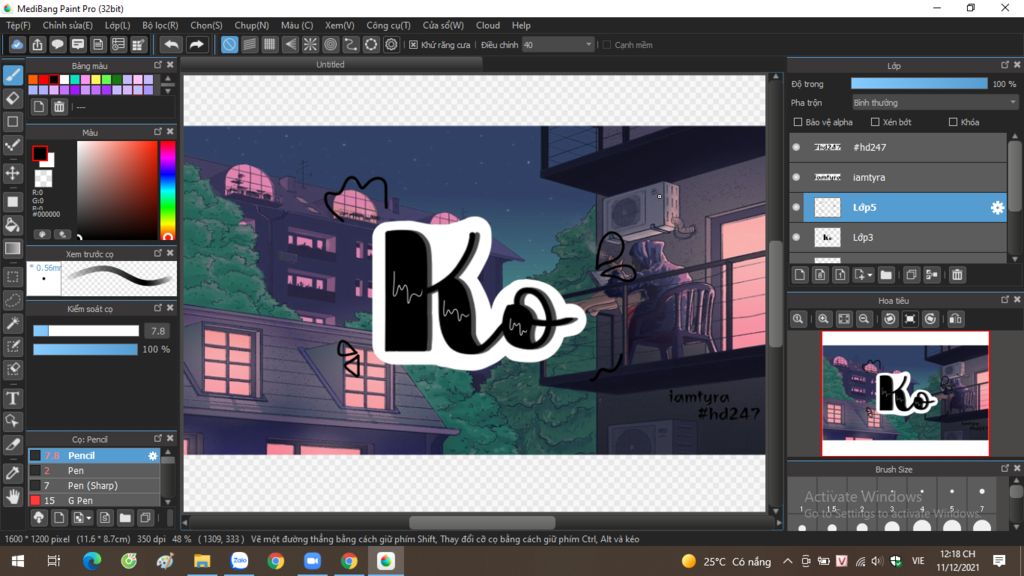Open File Explorer from the taskbar
The image size is (1024, 576).
click(x=202, y=561)
